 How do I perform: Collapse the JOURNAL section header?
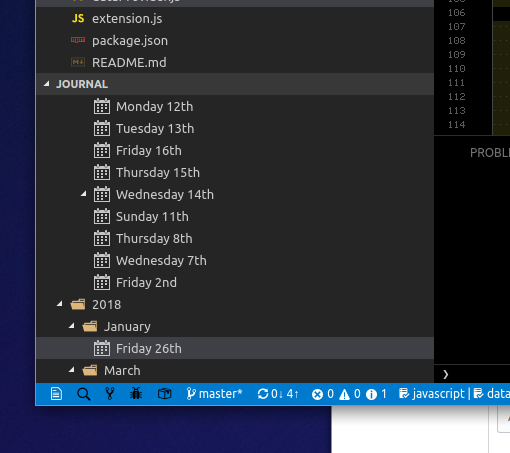coord(235,84)
